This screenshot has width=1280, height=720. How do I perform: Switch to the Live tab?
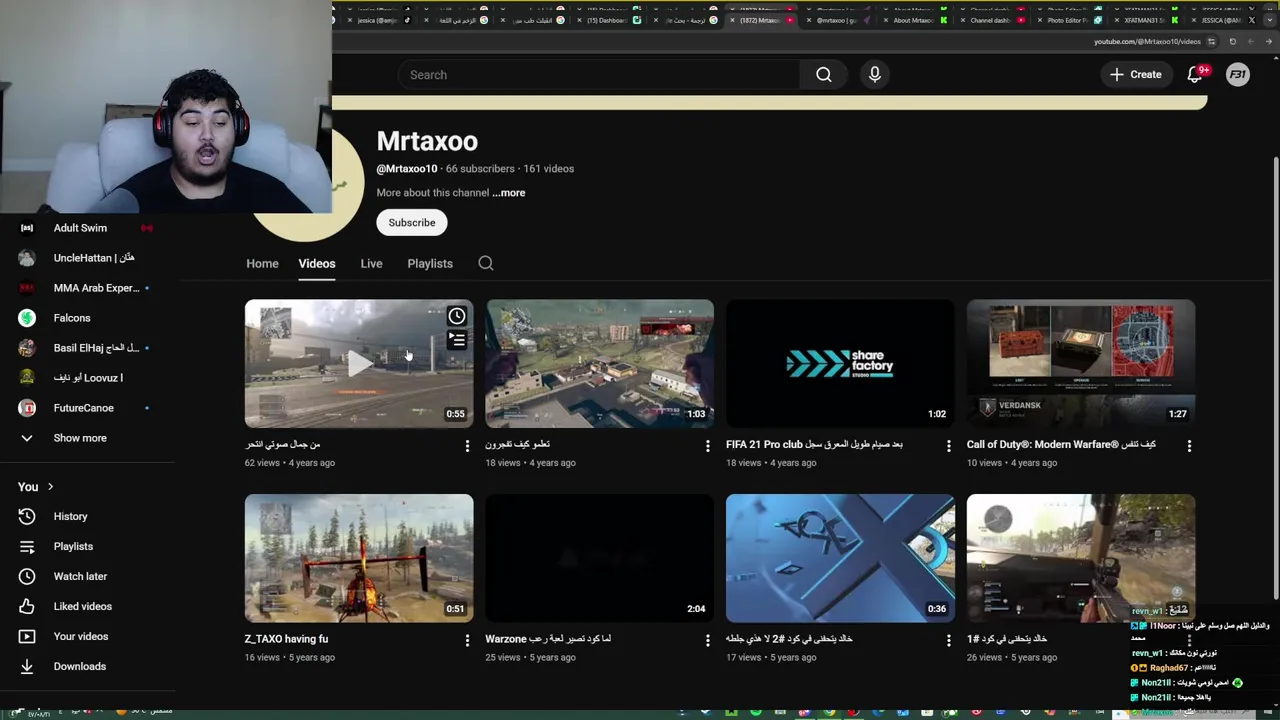pos(371,264)
